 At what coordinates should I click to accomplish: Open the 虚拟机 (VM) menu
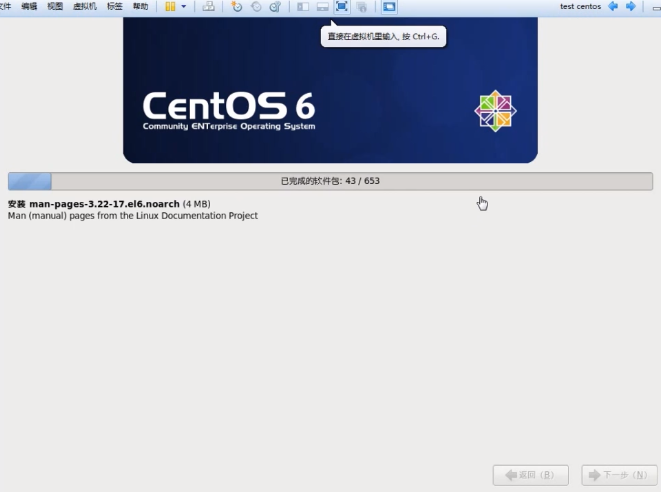[x=85, y=6]
